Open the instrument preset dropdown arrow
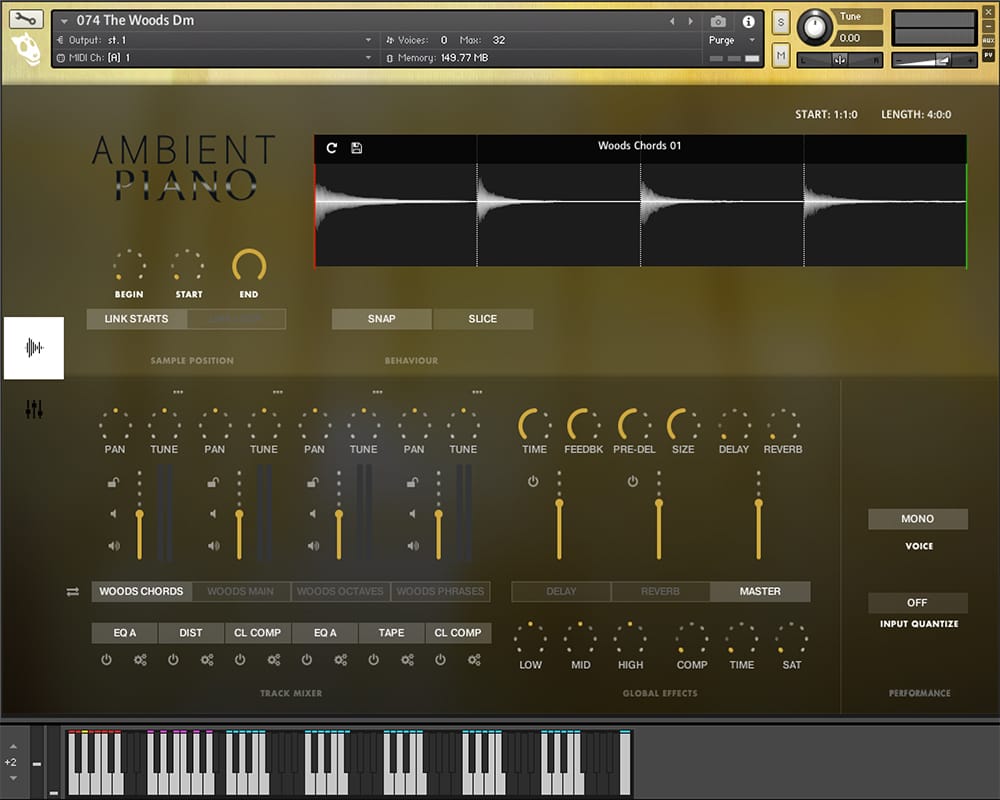 pos(65,21)
